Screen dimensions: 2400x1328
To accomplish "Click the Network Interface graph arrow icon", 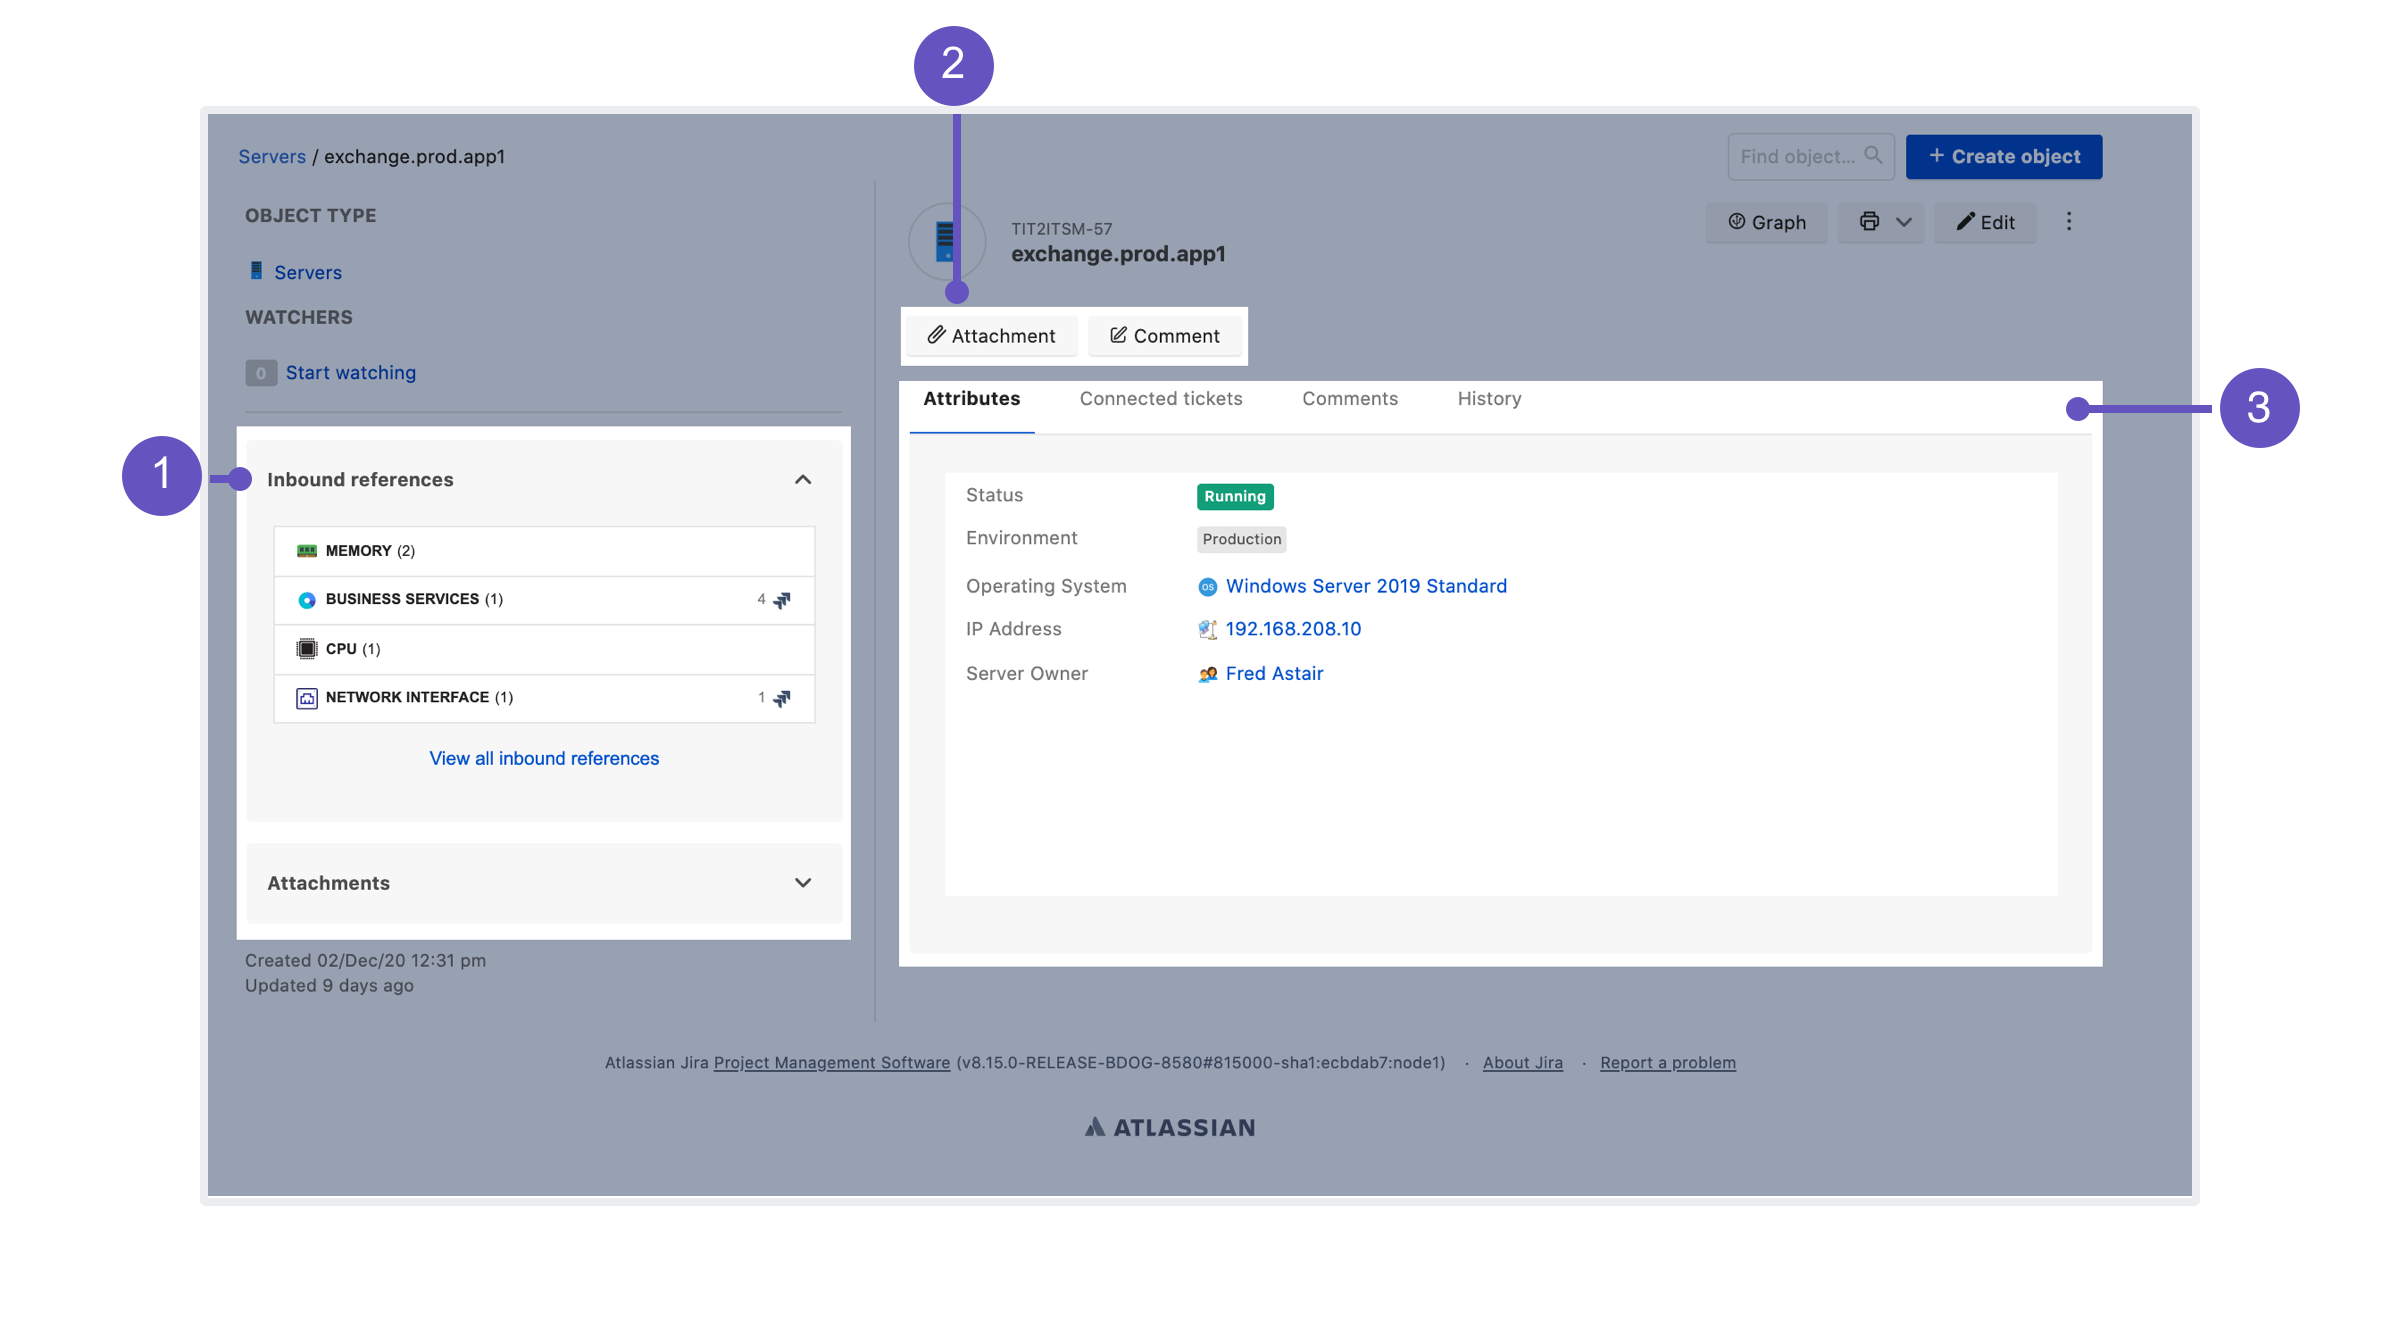I will 782,698.
